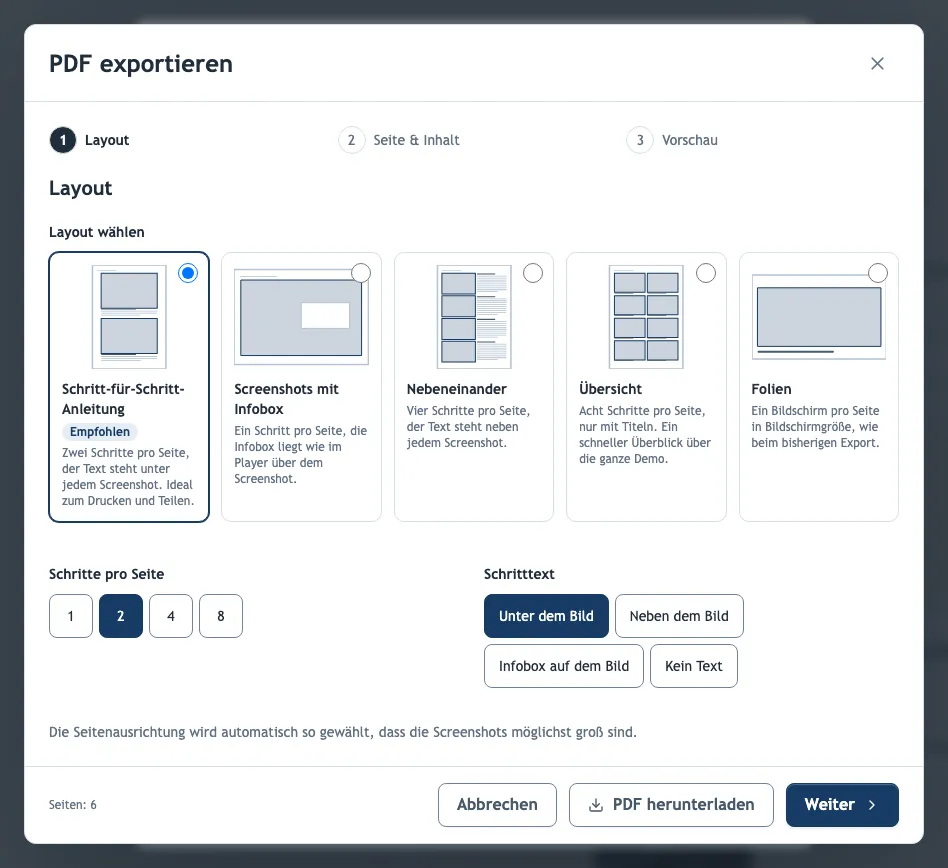Select the Folien layout radio button

(878, 273)
